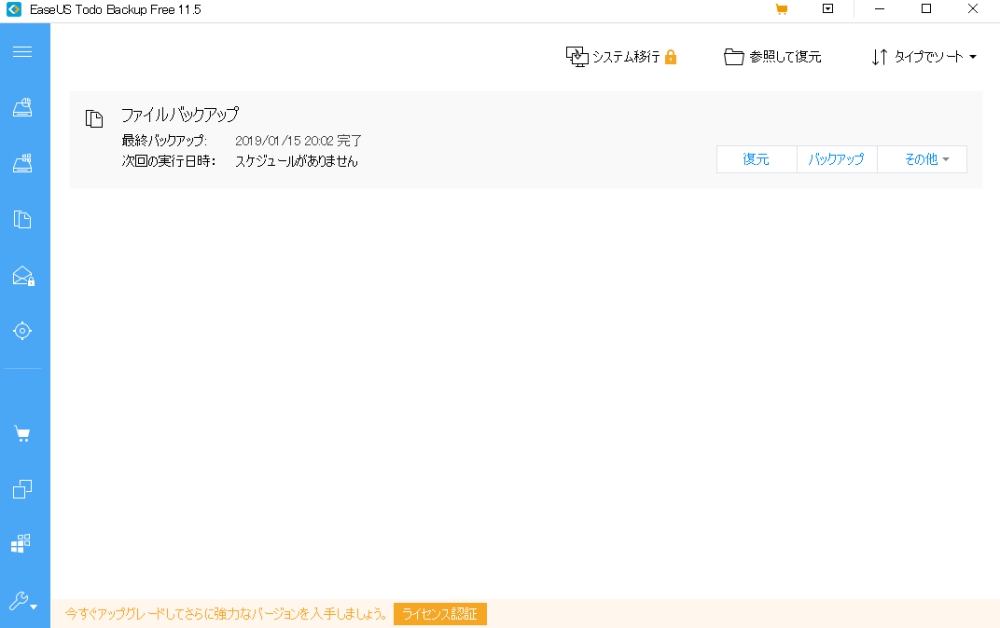Select the Mail Backup sidebar icon
Image resolution: width=1000 pixels, height=628 pixels.
25,273
